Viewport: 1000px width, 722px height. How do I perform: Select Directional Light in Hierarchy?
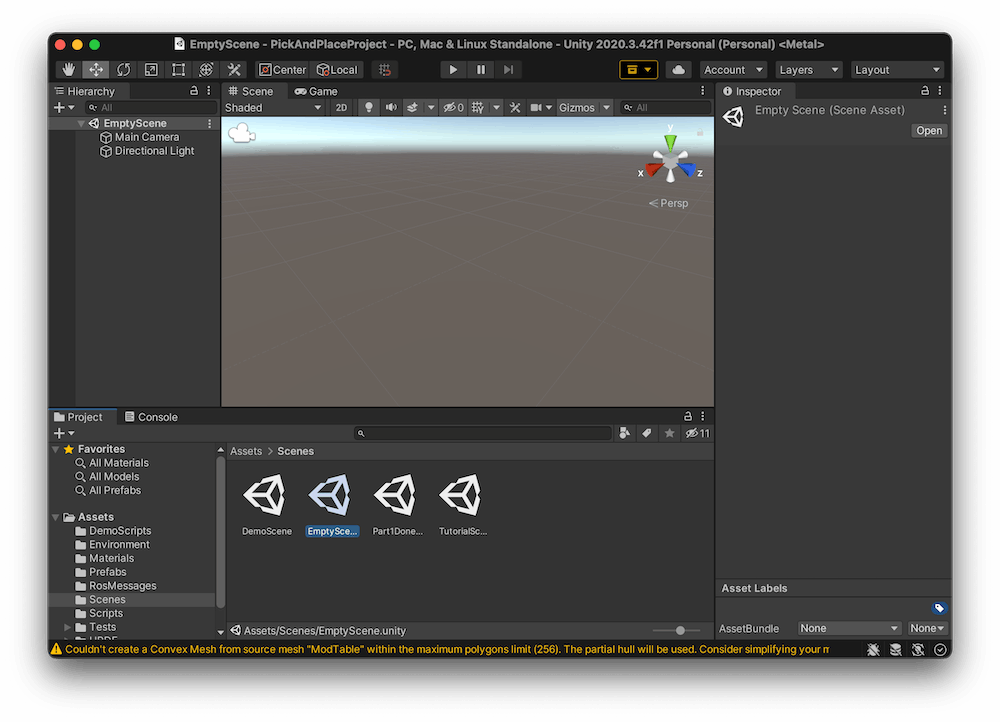pyautogui.click(x=154, y=151)
